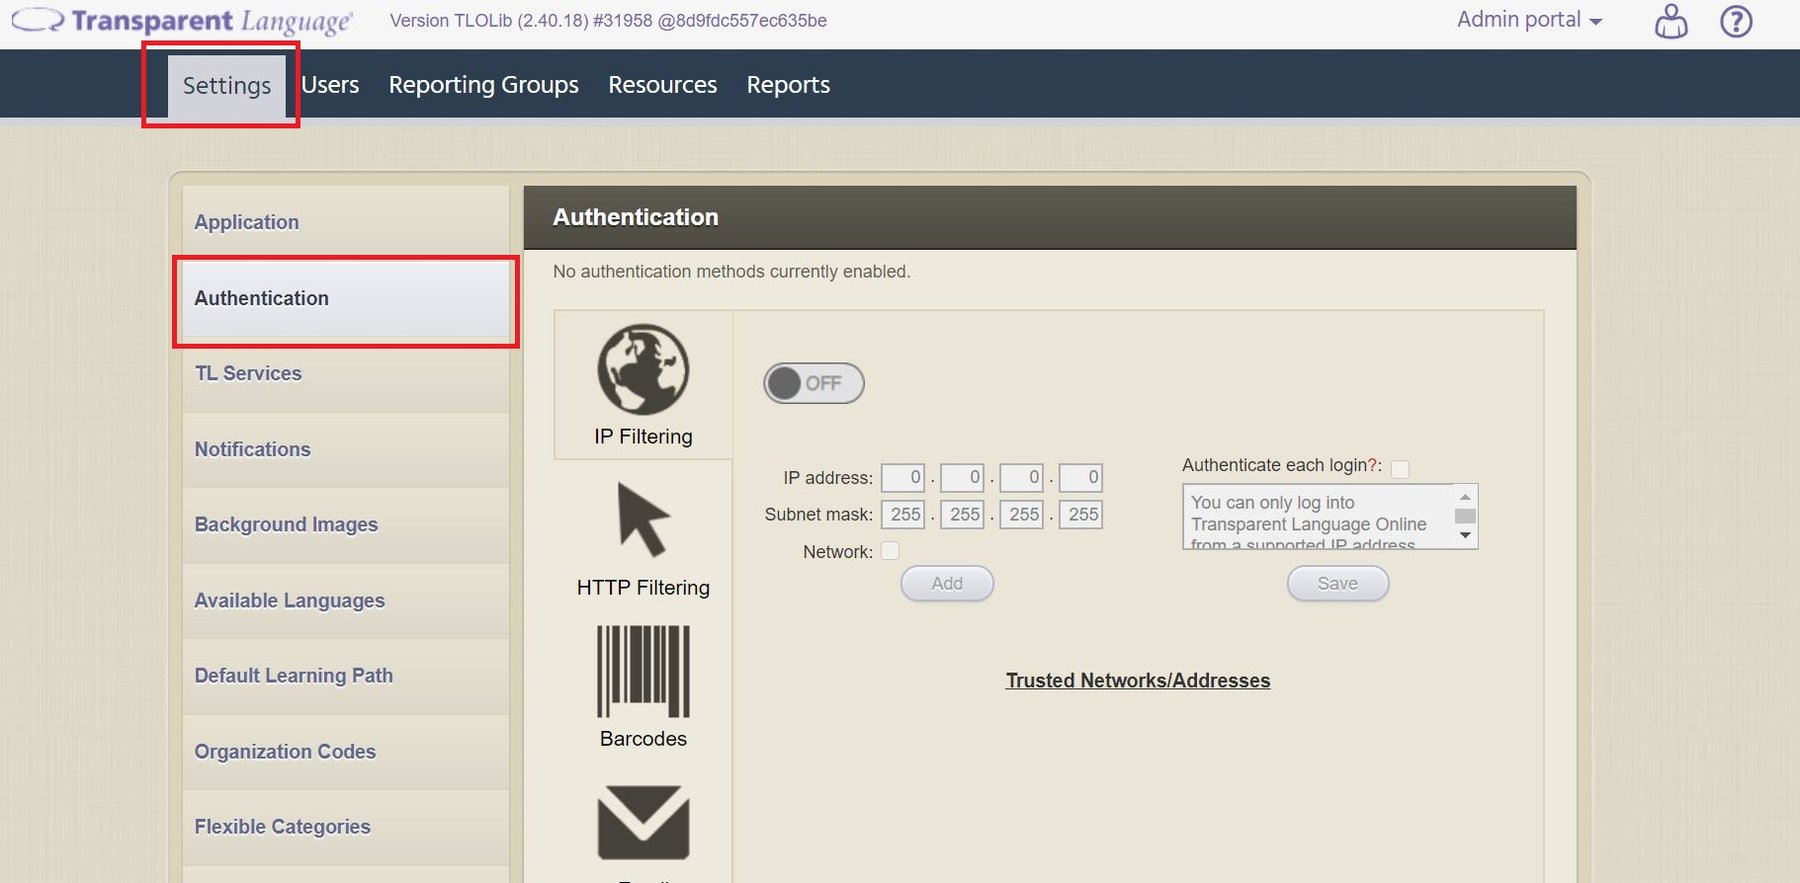Open Notifications sidebar item
Image resolution: width=1800 pixels, height=883 pixels.
click(346, 449)
